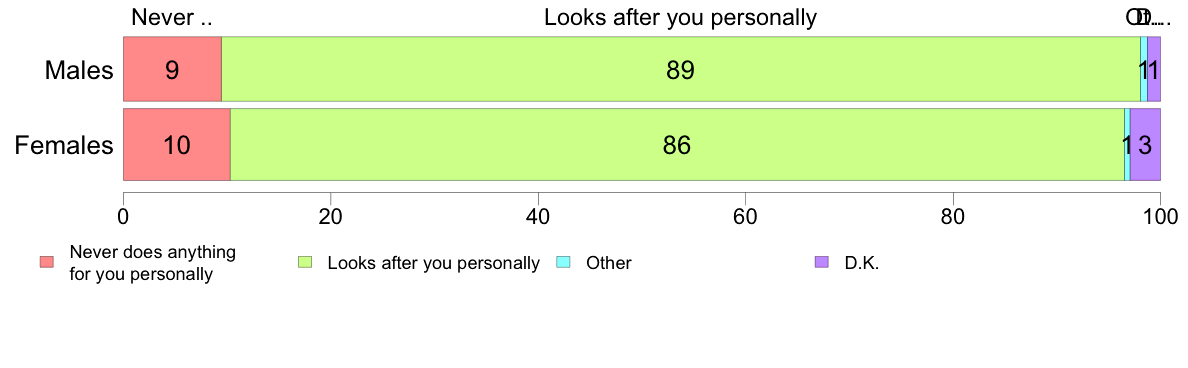The image size is (1188, 368).
Task: Select the Females green segment showing 86
Action: [x=677, y=145]
